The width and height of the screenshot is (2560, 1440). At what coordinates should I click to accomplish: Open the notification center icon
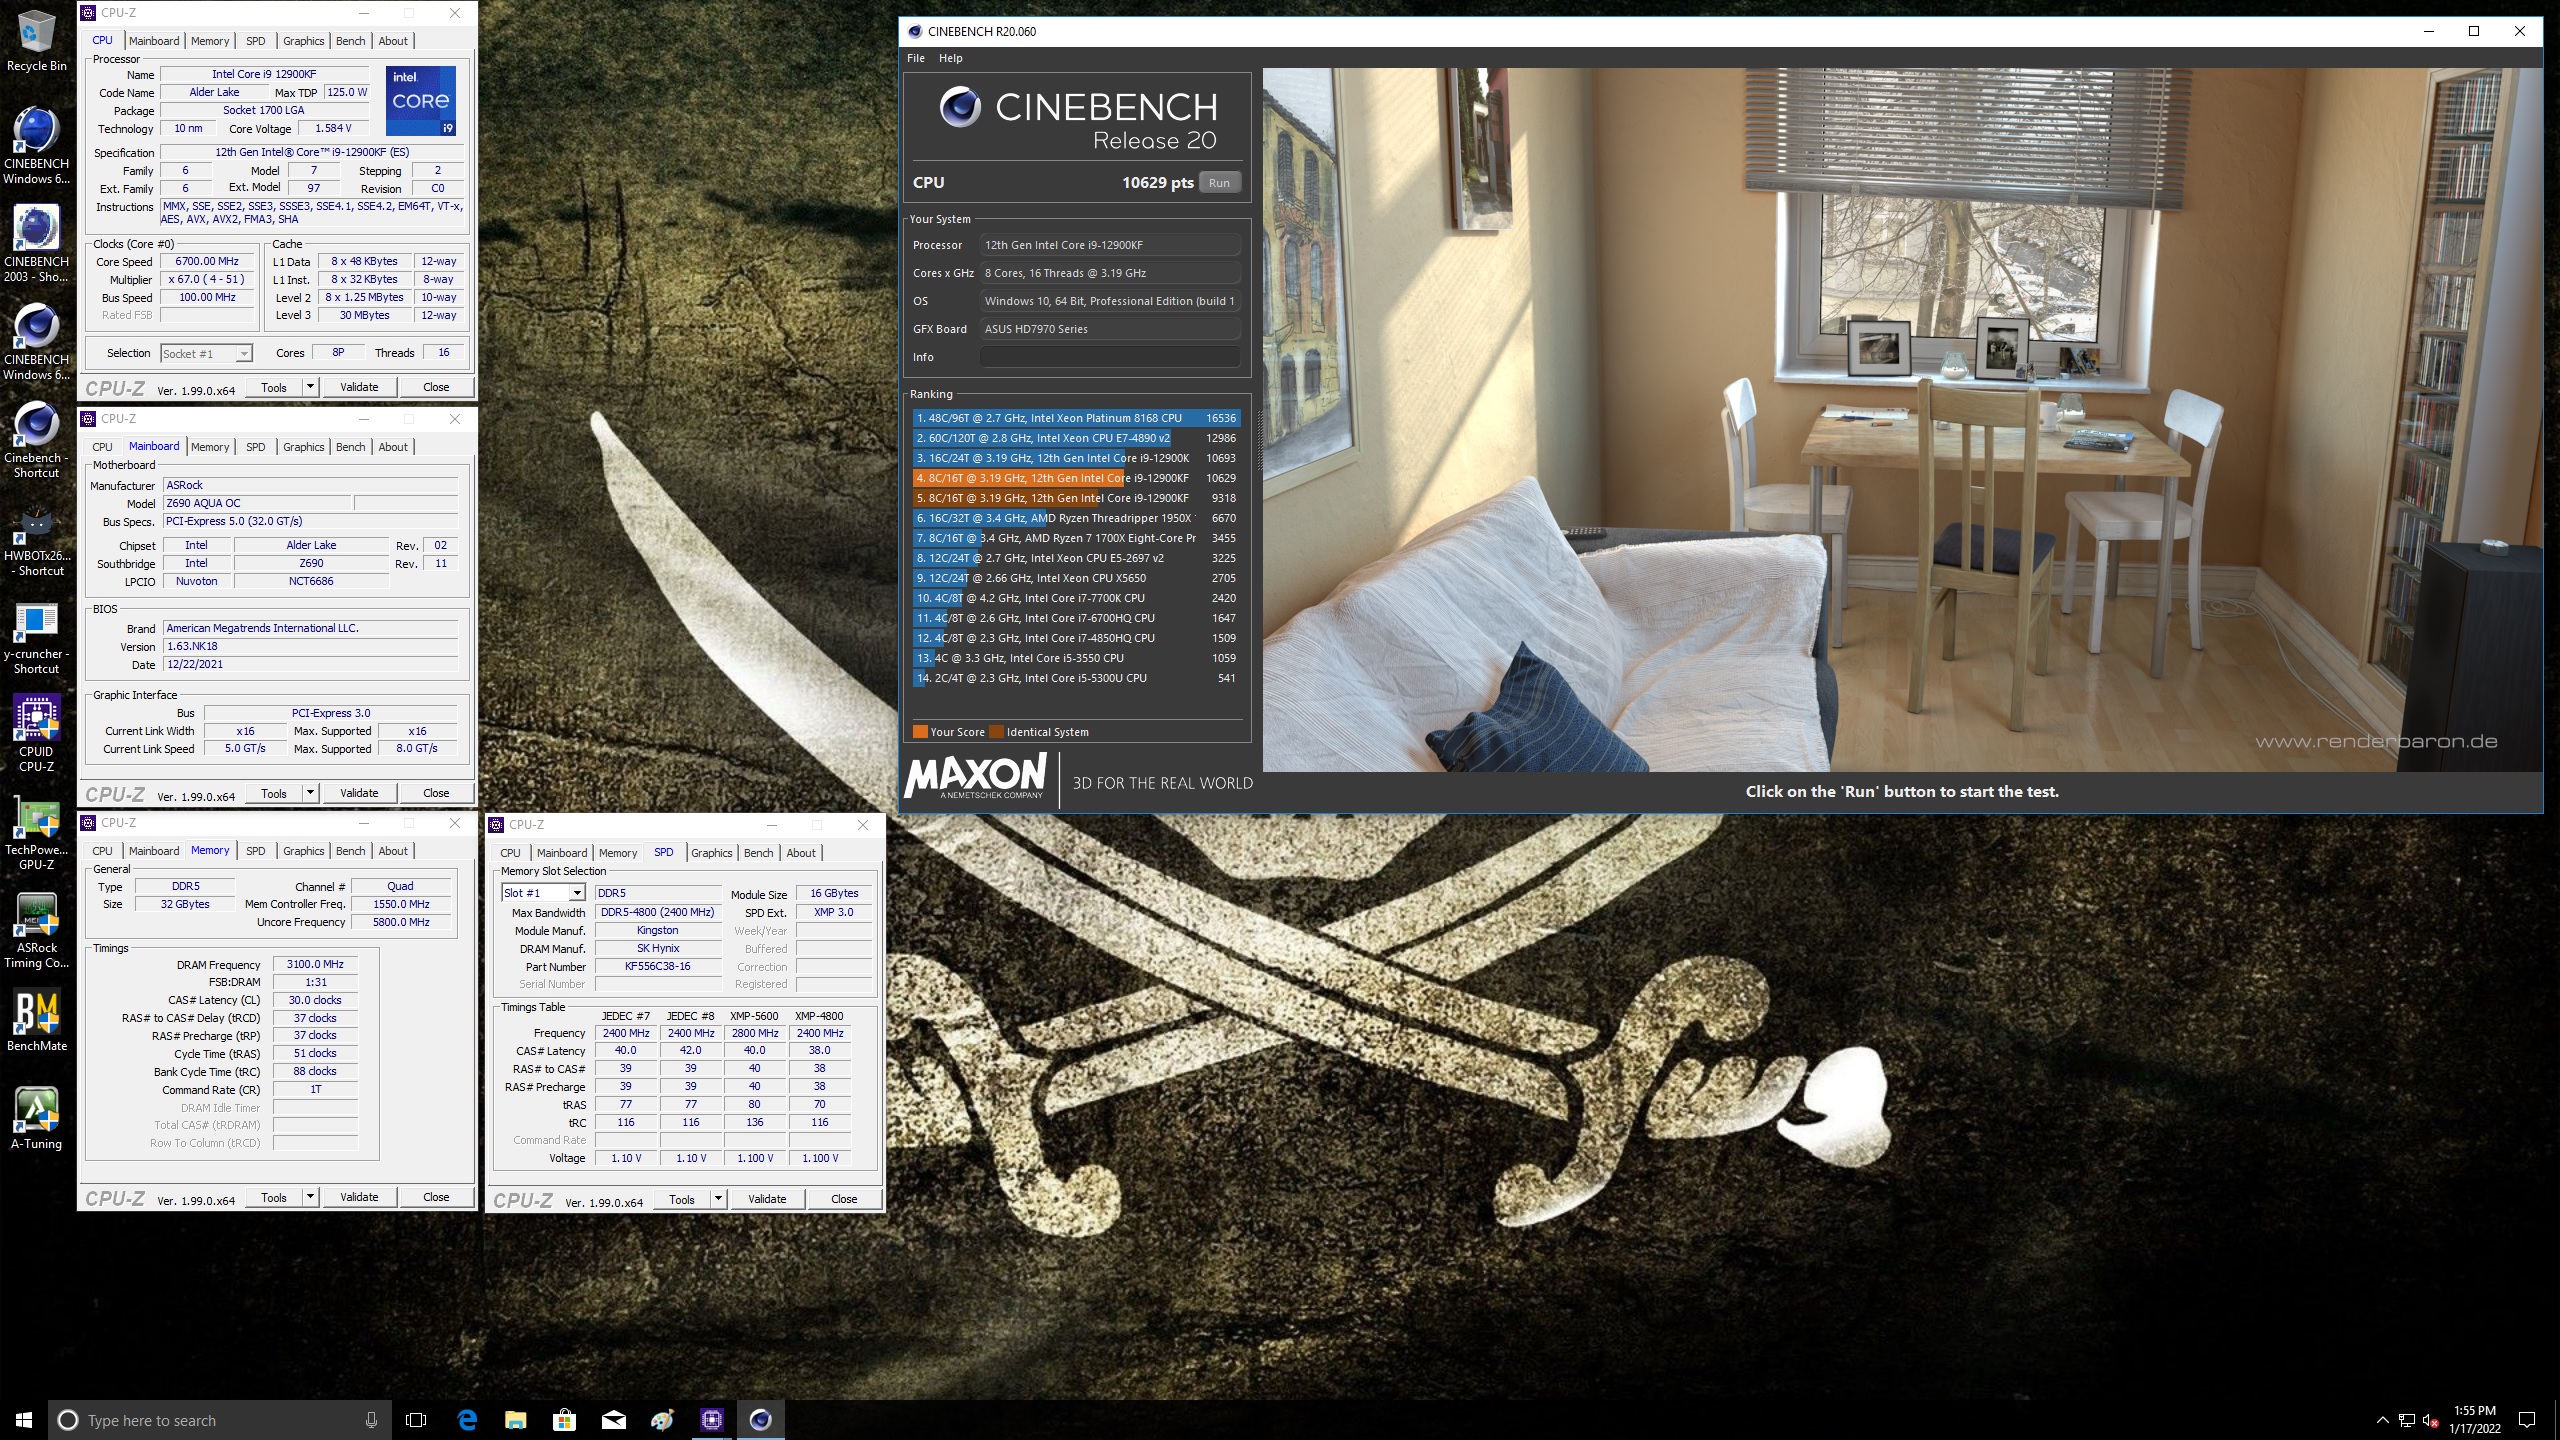(2527, 1420)
